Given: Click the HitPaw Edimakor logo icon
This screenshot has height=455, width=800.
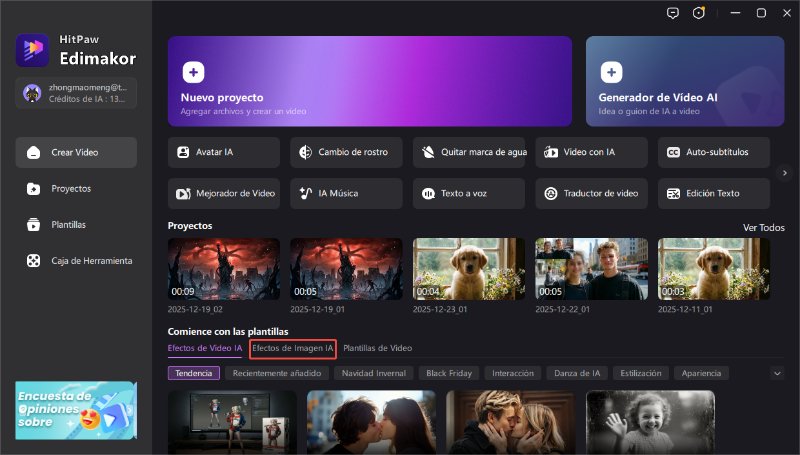Looking at the screenshot, I should [32, 50].
